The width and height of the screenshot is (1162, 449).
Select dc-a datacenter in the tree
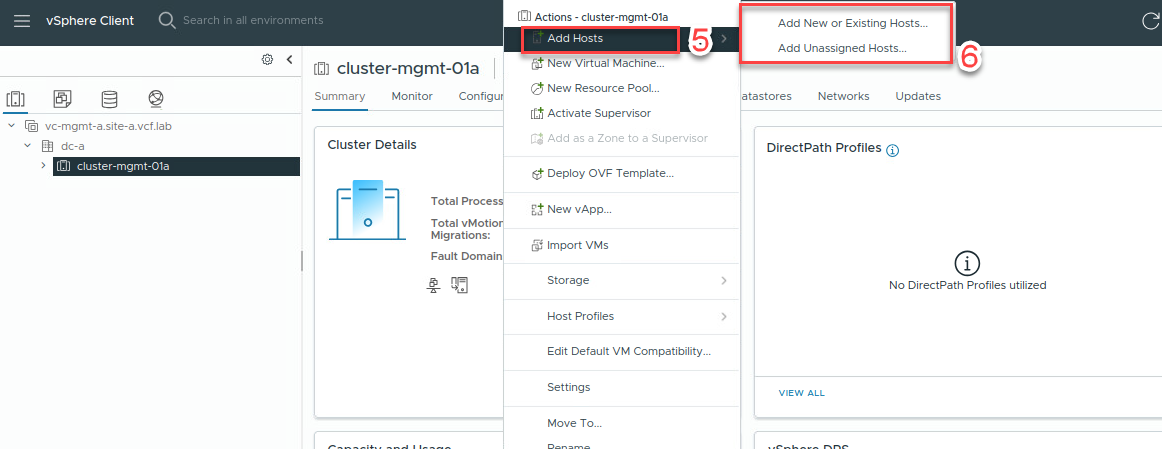coord(73,146)
